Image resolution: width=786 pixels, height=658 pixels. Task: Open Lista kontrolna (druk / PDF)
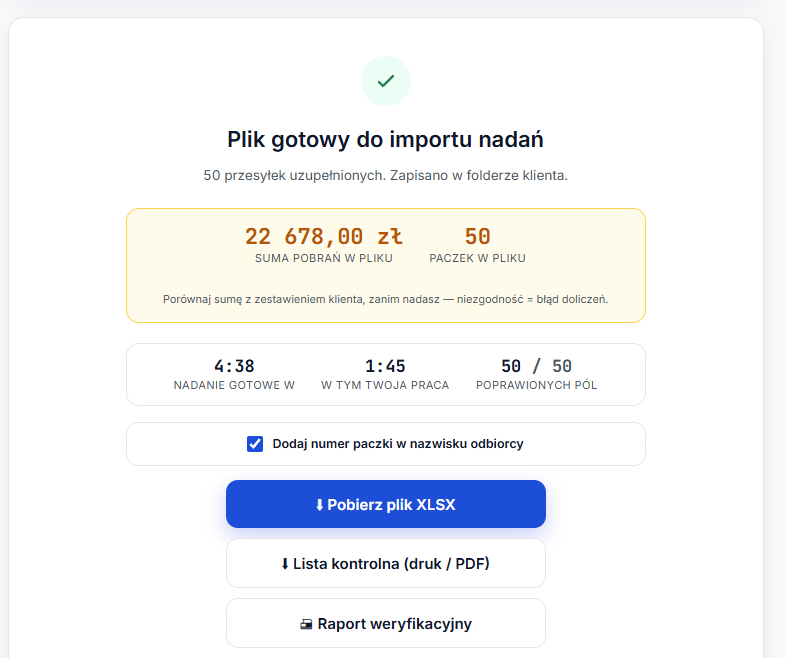coord(385,563)
